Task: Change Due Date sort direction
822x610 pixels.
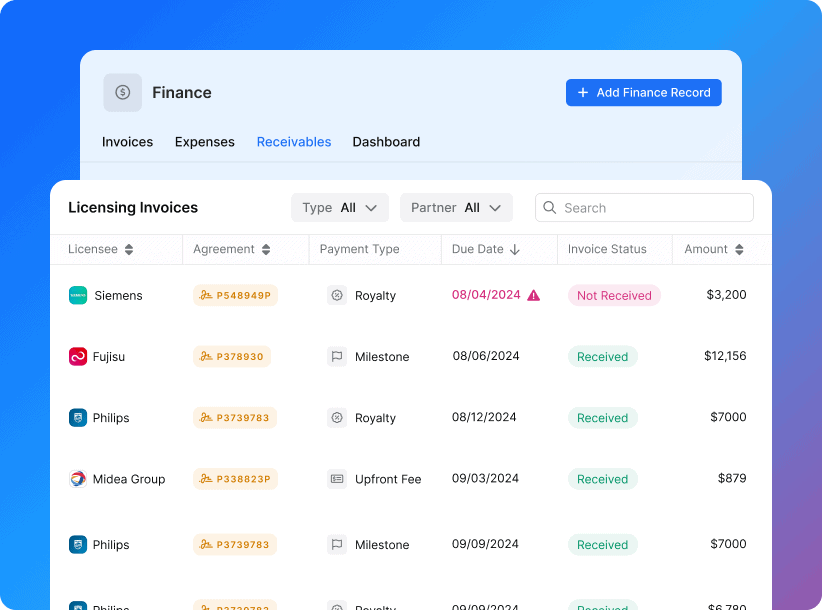Action: click(x=515, y=250)
